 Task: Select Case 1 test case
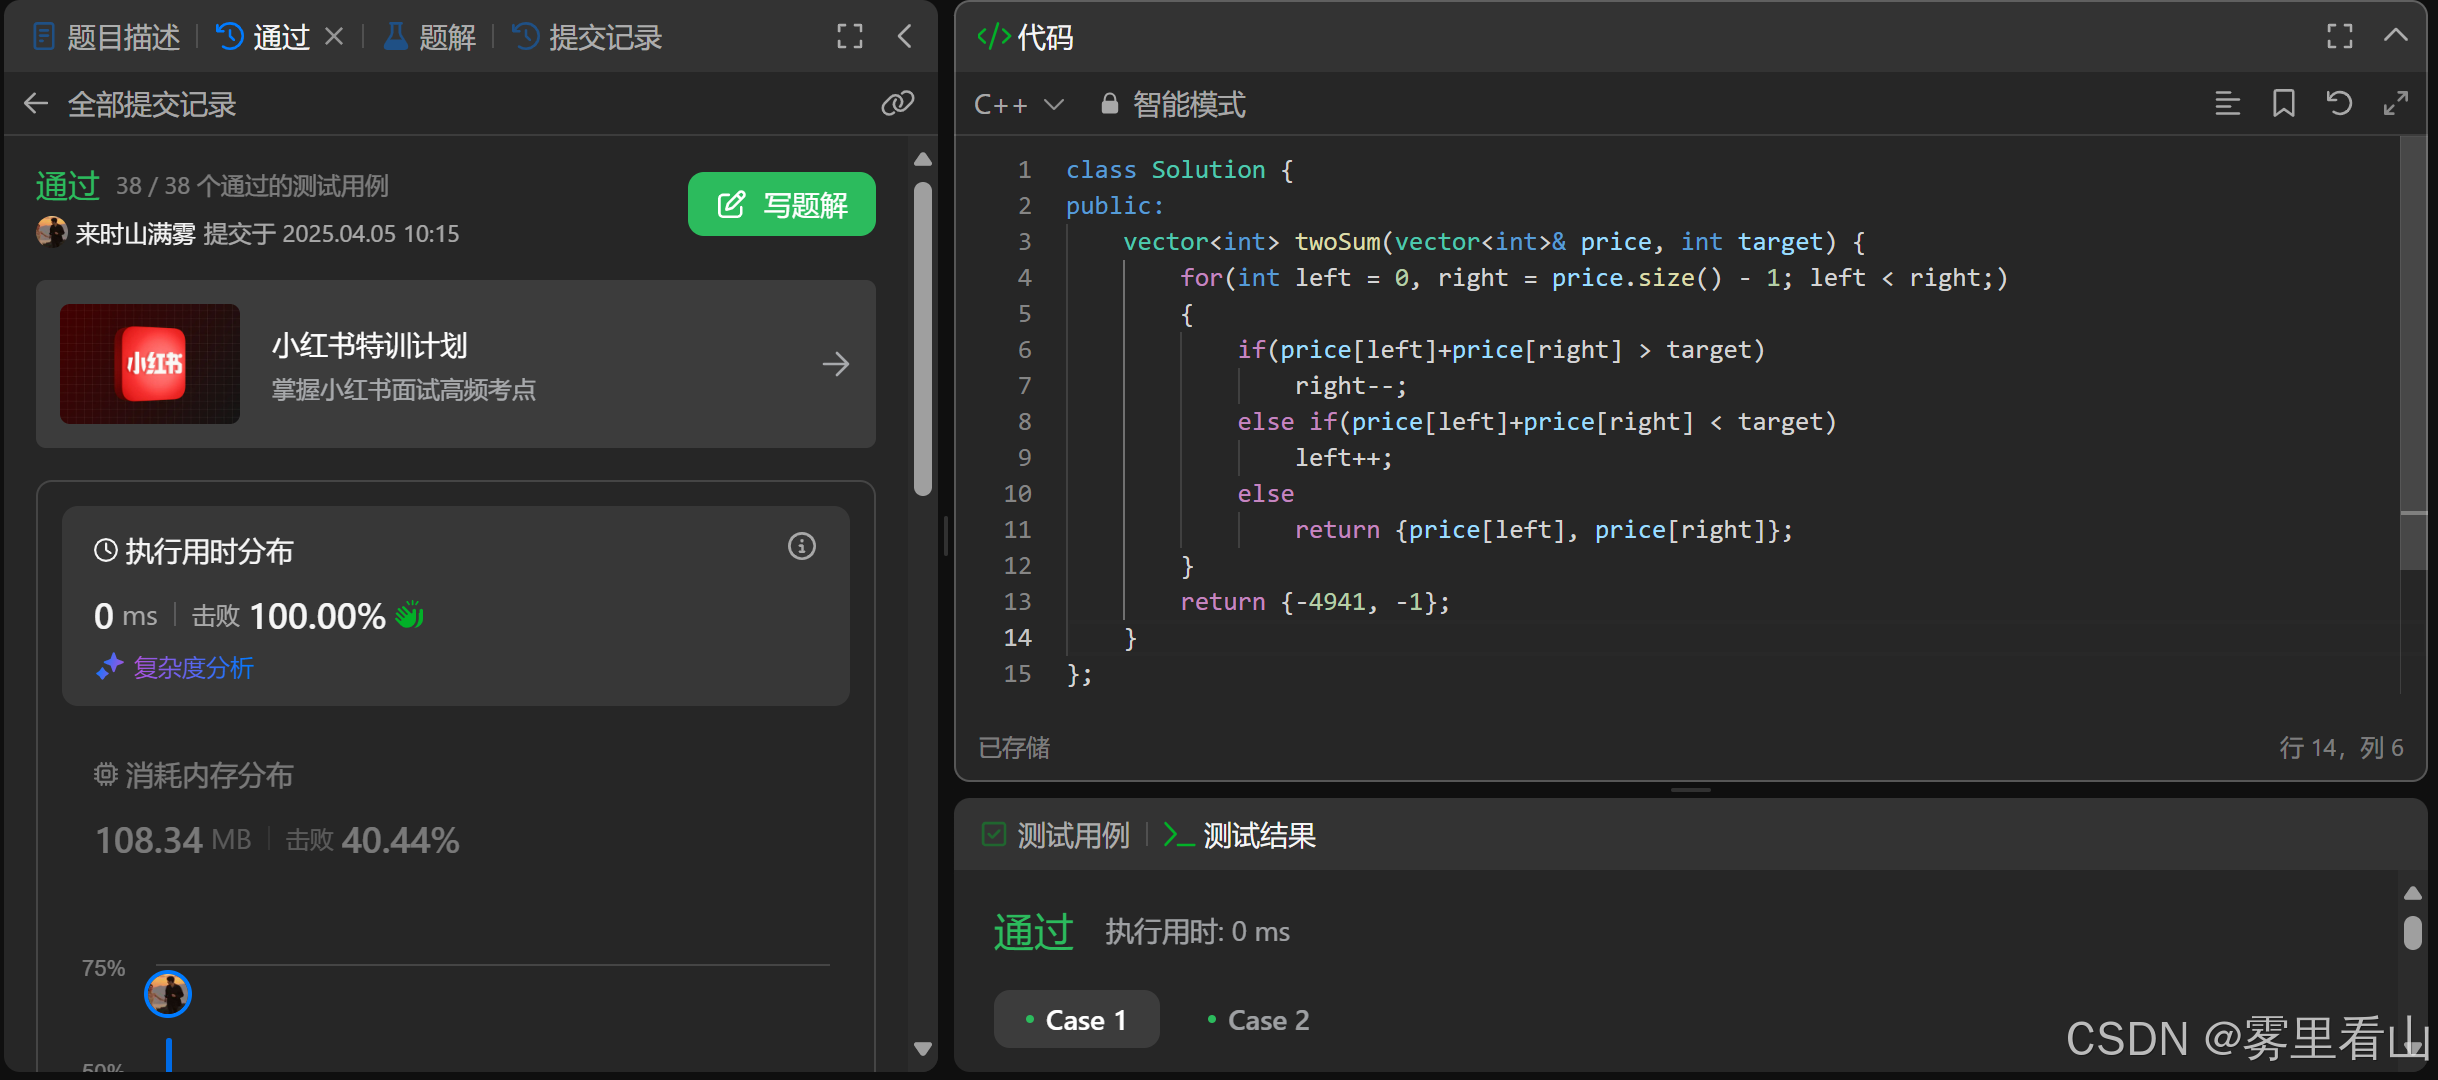1076,1020
